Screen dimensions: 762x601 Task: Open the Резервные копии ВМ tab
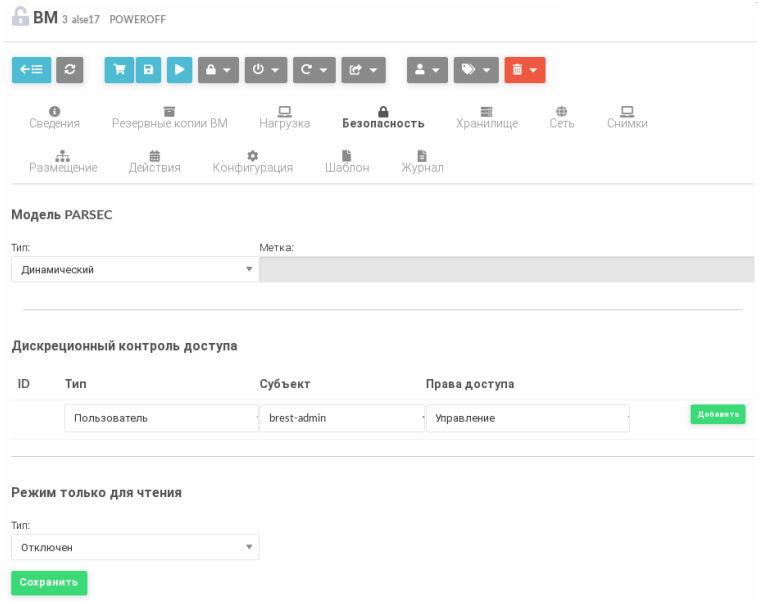(170, 118)
